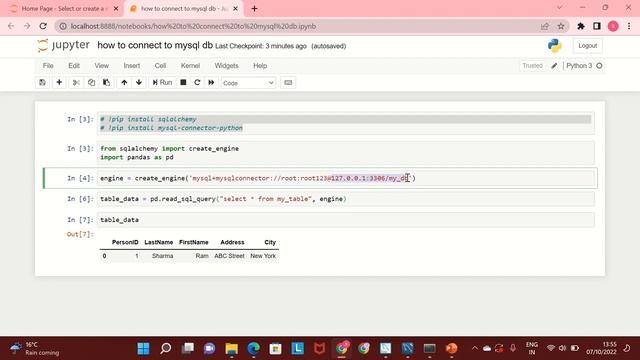Viewport: 640px width, 360px height.
Task: Click the Jupyter logo
Action: [63, 45]
